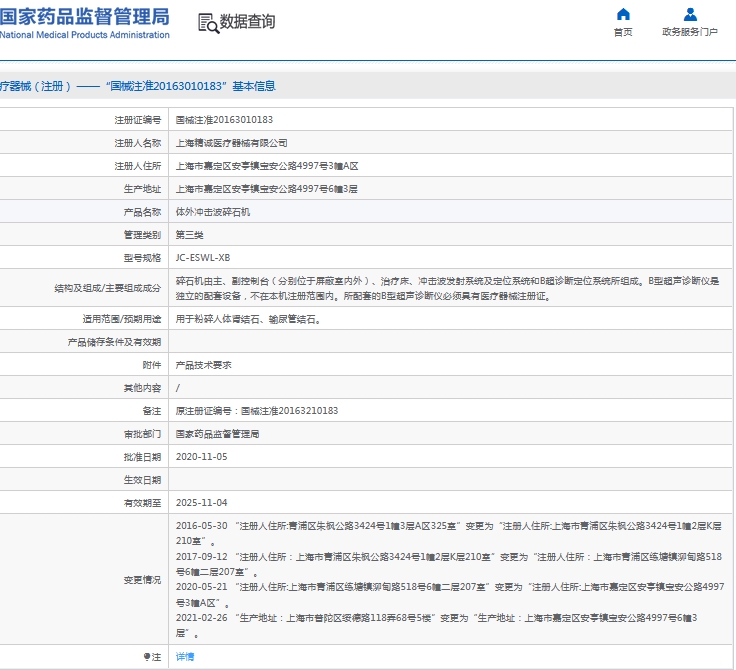Viewport: 736px width, 670px height.
Task: Click the 变更情况 field label
Action: pyautogui.click(x=142, y=580)
